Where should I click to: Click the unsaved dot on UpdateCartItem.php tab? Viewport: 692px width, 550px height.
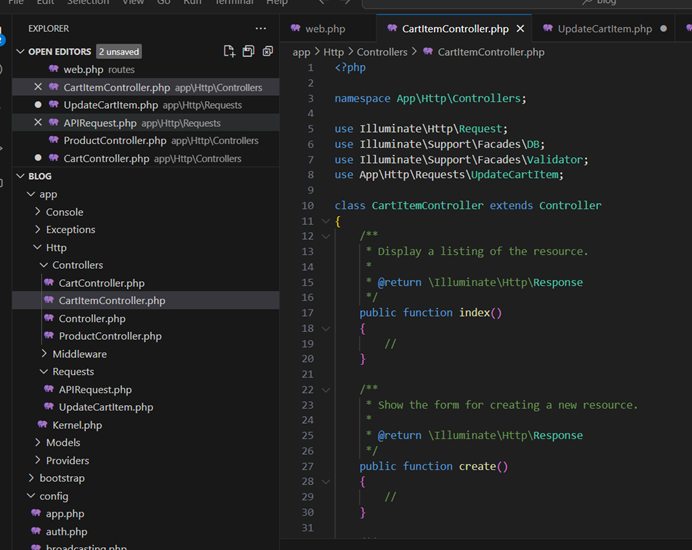pyautogui.click(x=664, y=29)
